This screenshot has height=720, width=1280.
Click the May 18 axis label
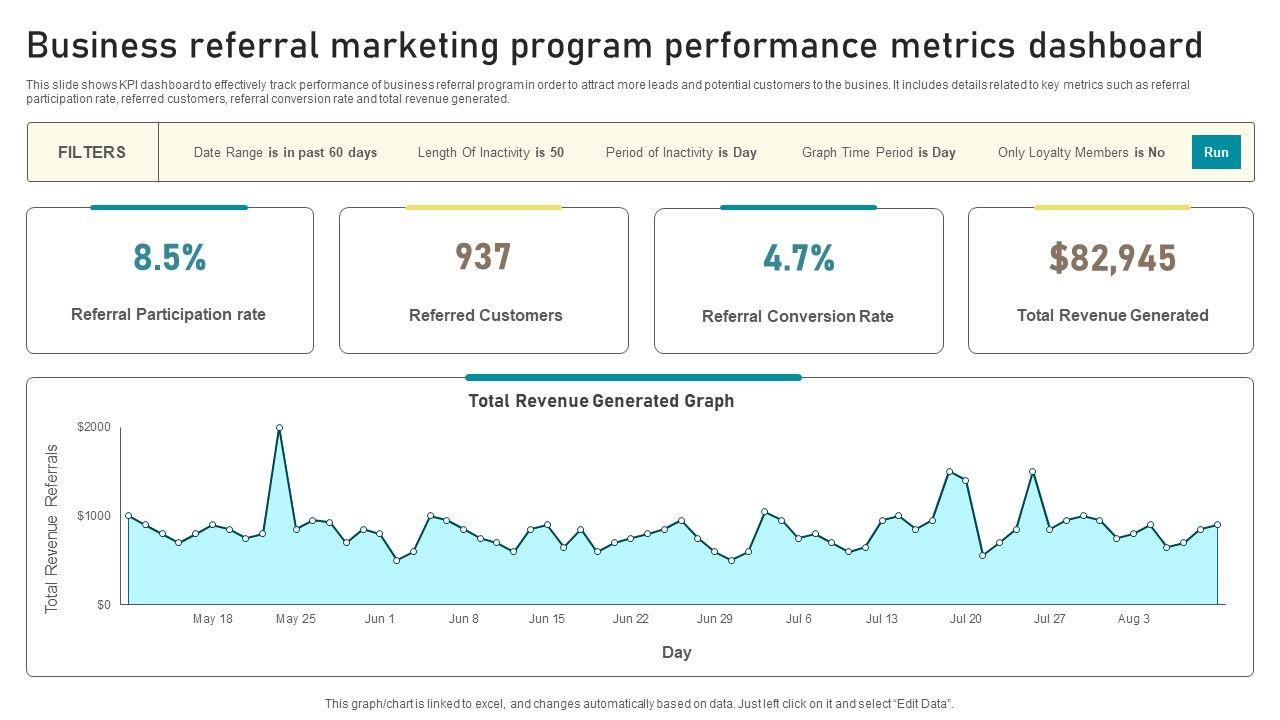pyautogui.click(x=212, y=619)
